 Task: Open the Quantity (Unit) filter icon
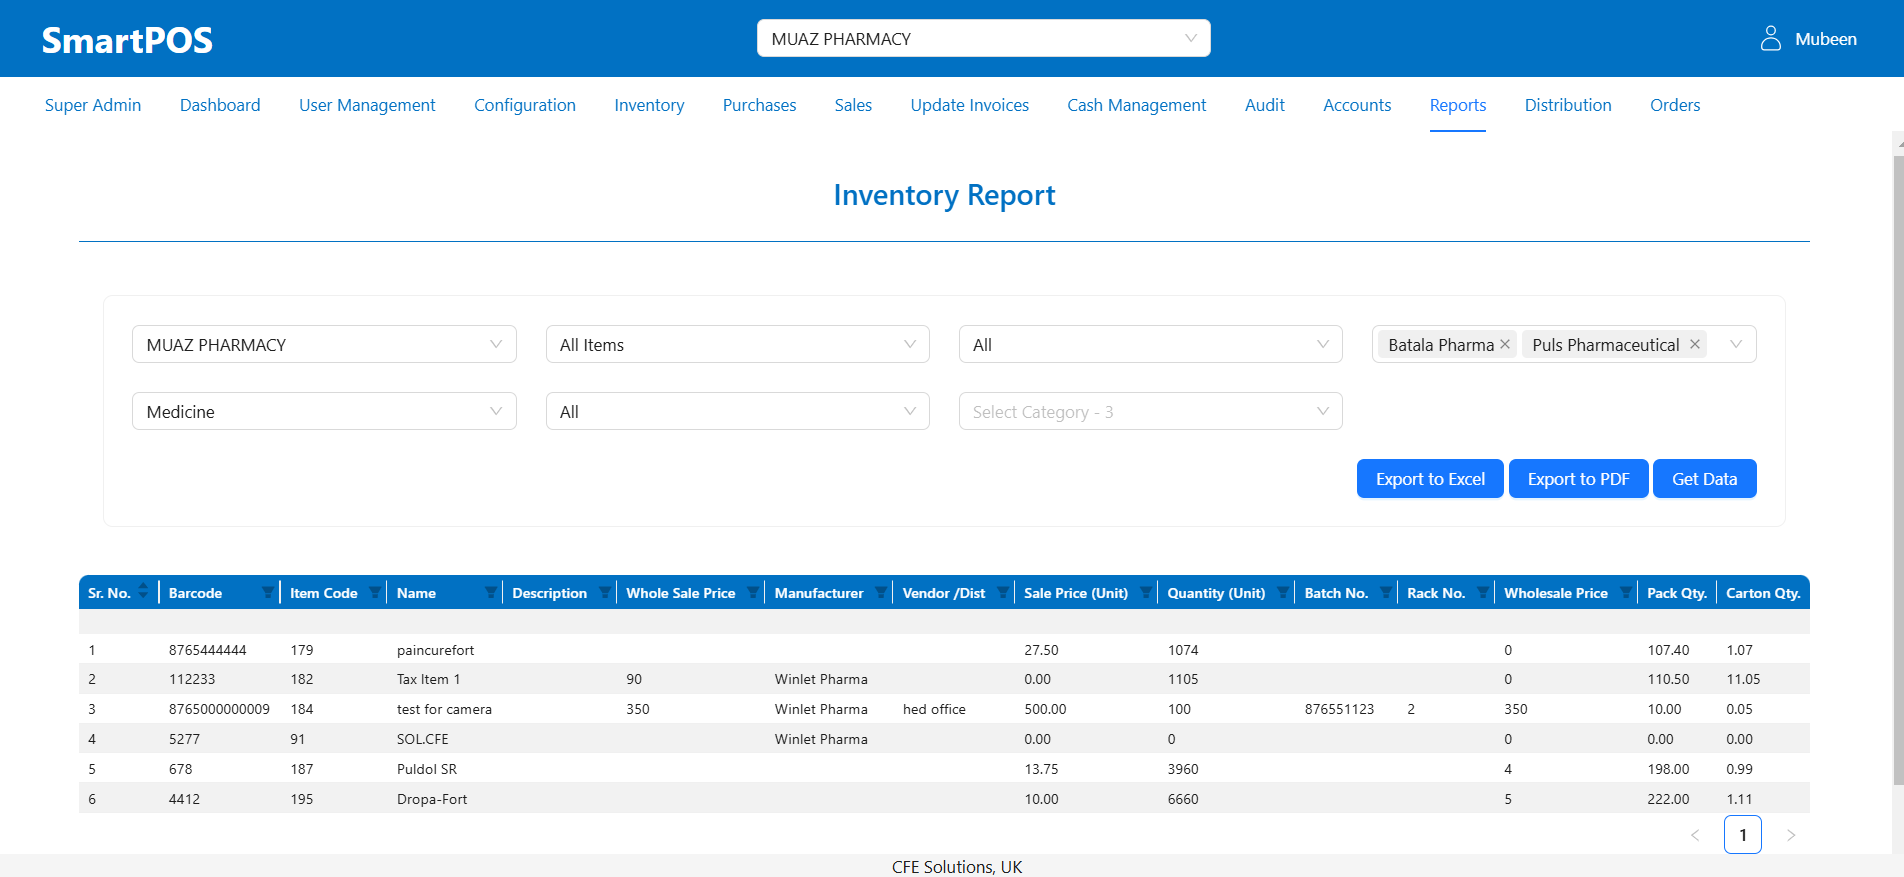[x=1283, y=592]
